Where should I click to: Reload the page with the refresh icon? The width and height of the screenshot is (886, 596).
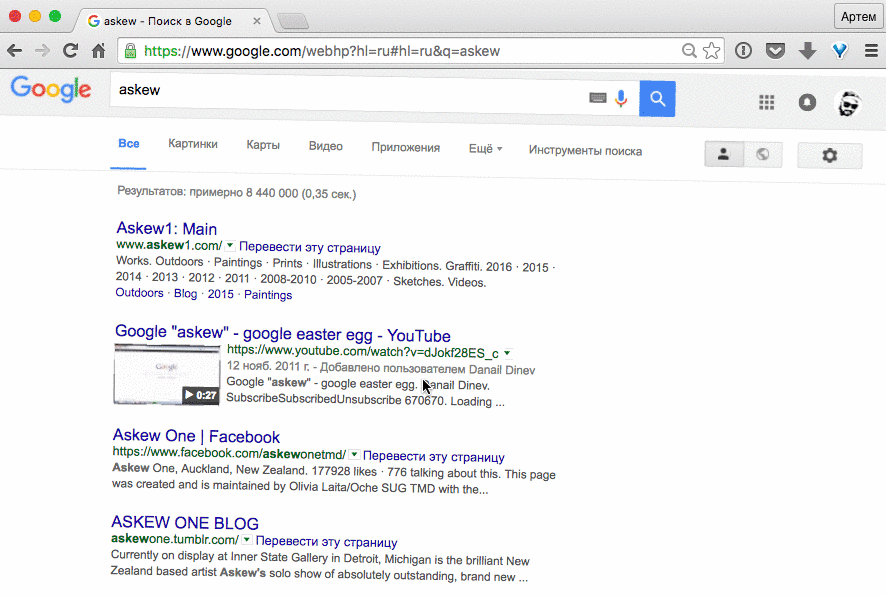pyautogui.click(x=70, y=51)
